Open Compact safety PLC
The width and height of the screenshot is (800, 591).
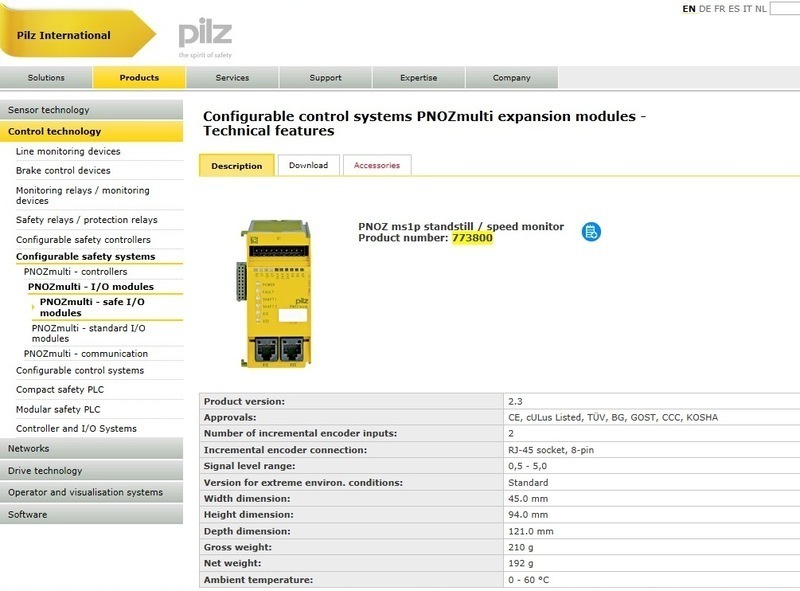[60, 389]
